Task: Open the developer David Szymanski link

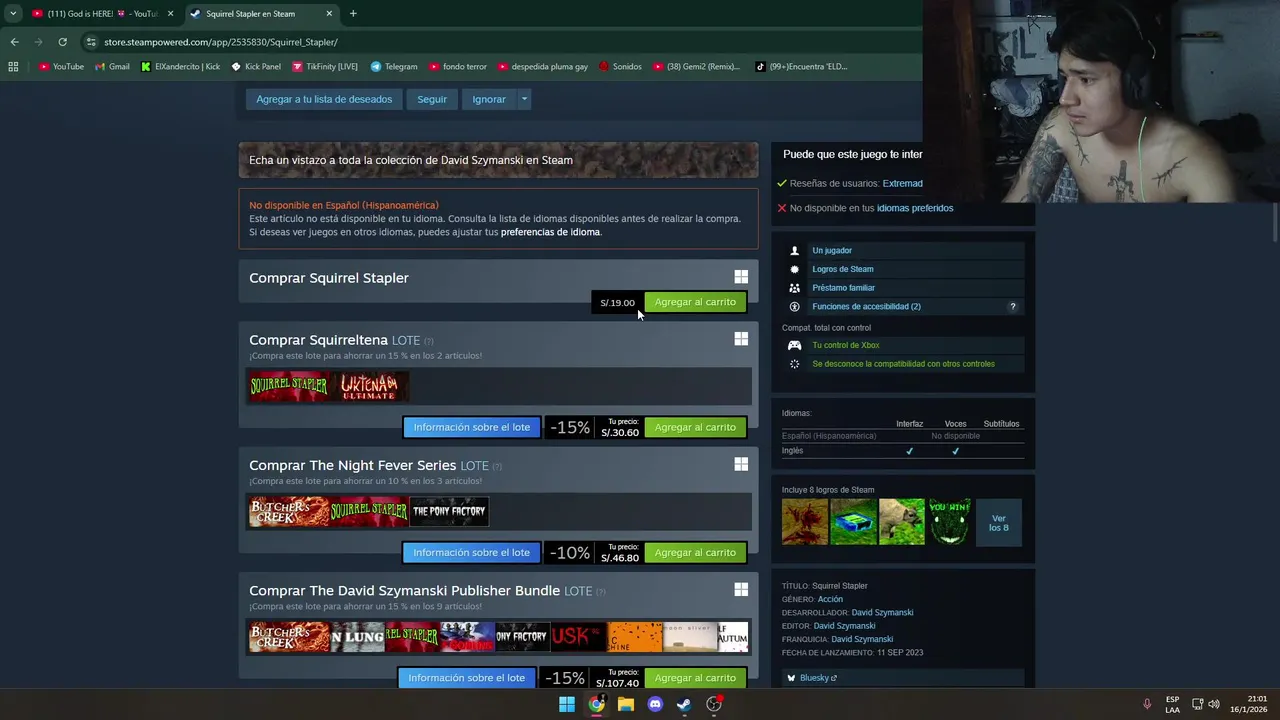Action: (882, 612)
